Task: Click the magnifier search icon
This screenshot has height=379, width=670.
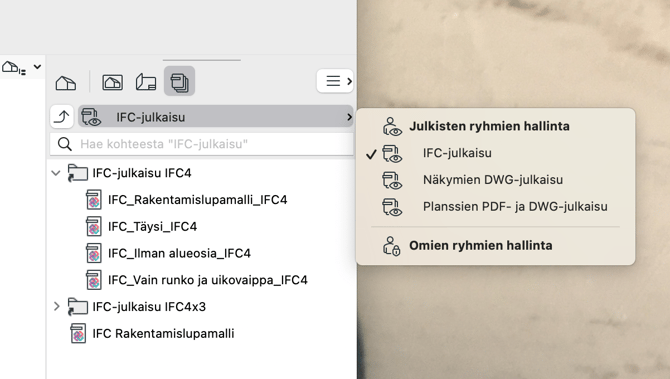Action: (x=65, y=144)
